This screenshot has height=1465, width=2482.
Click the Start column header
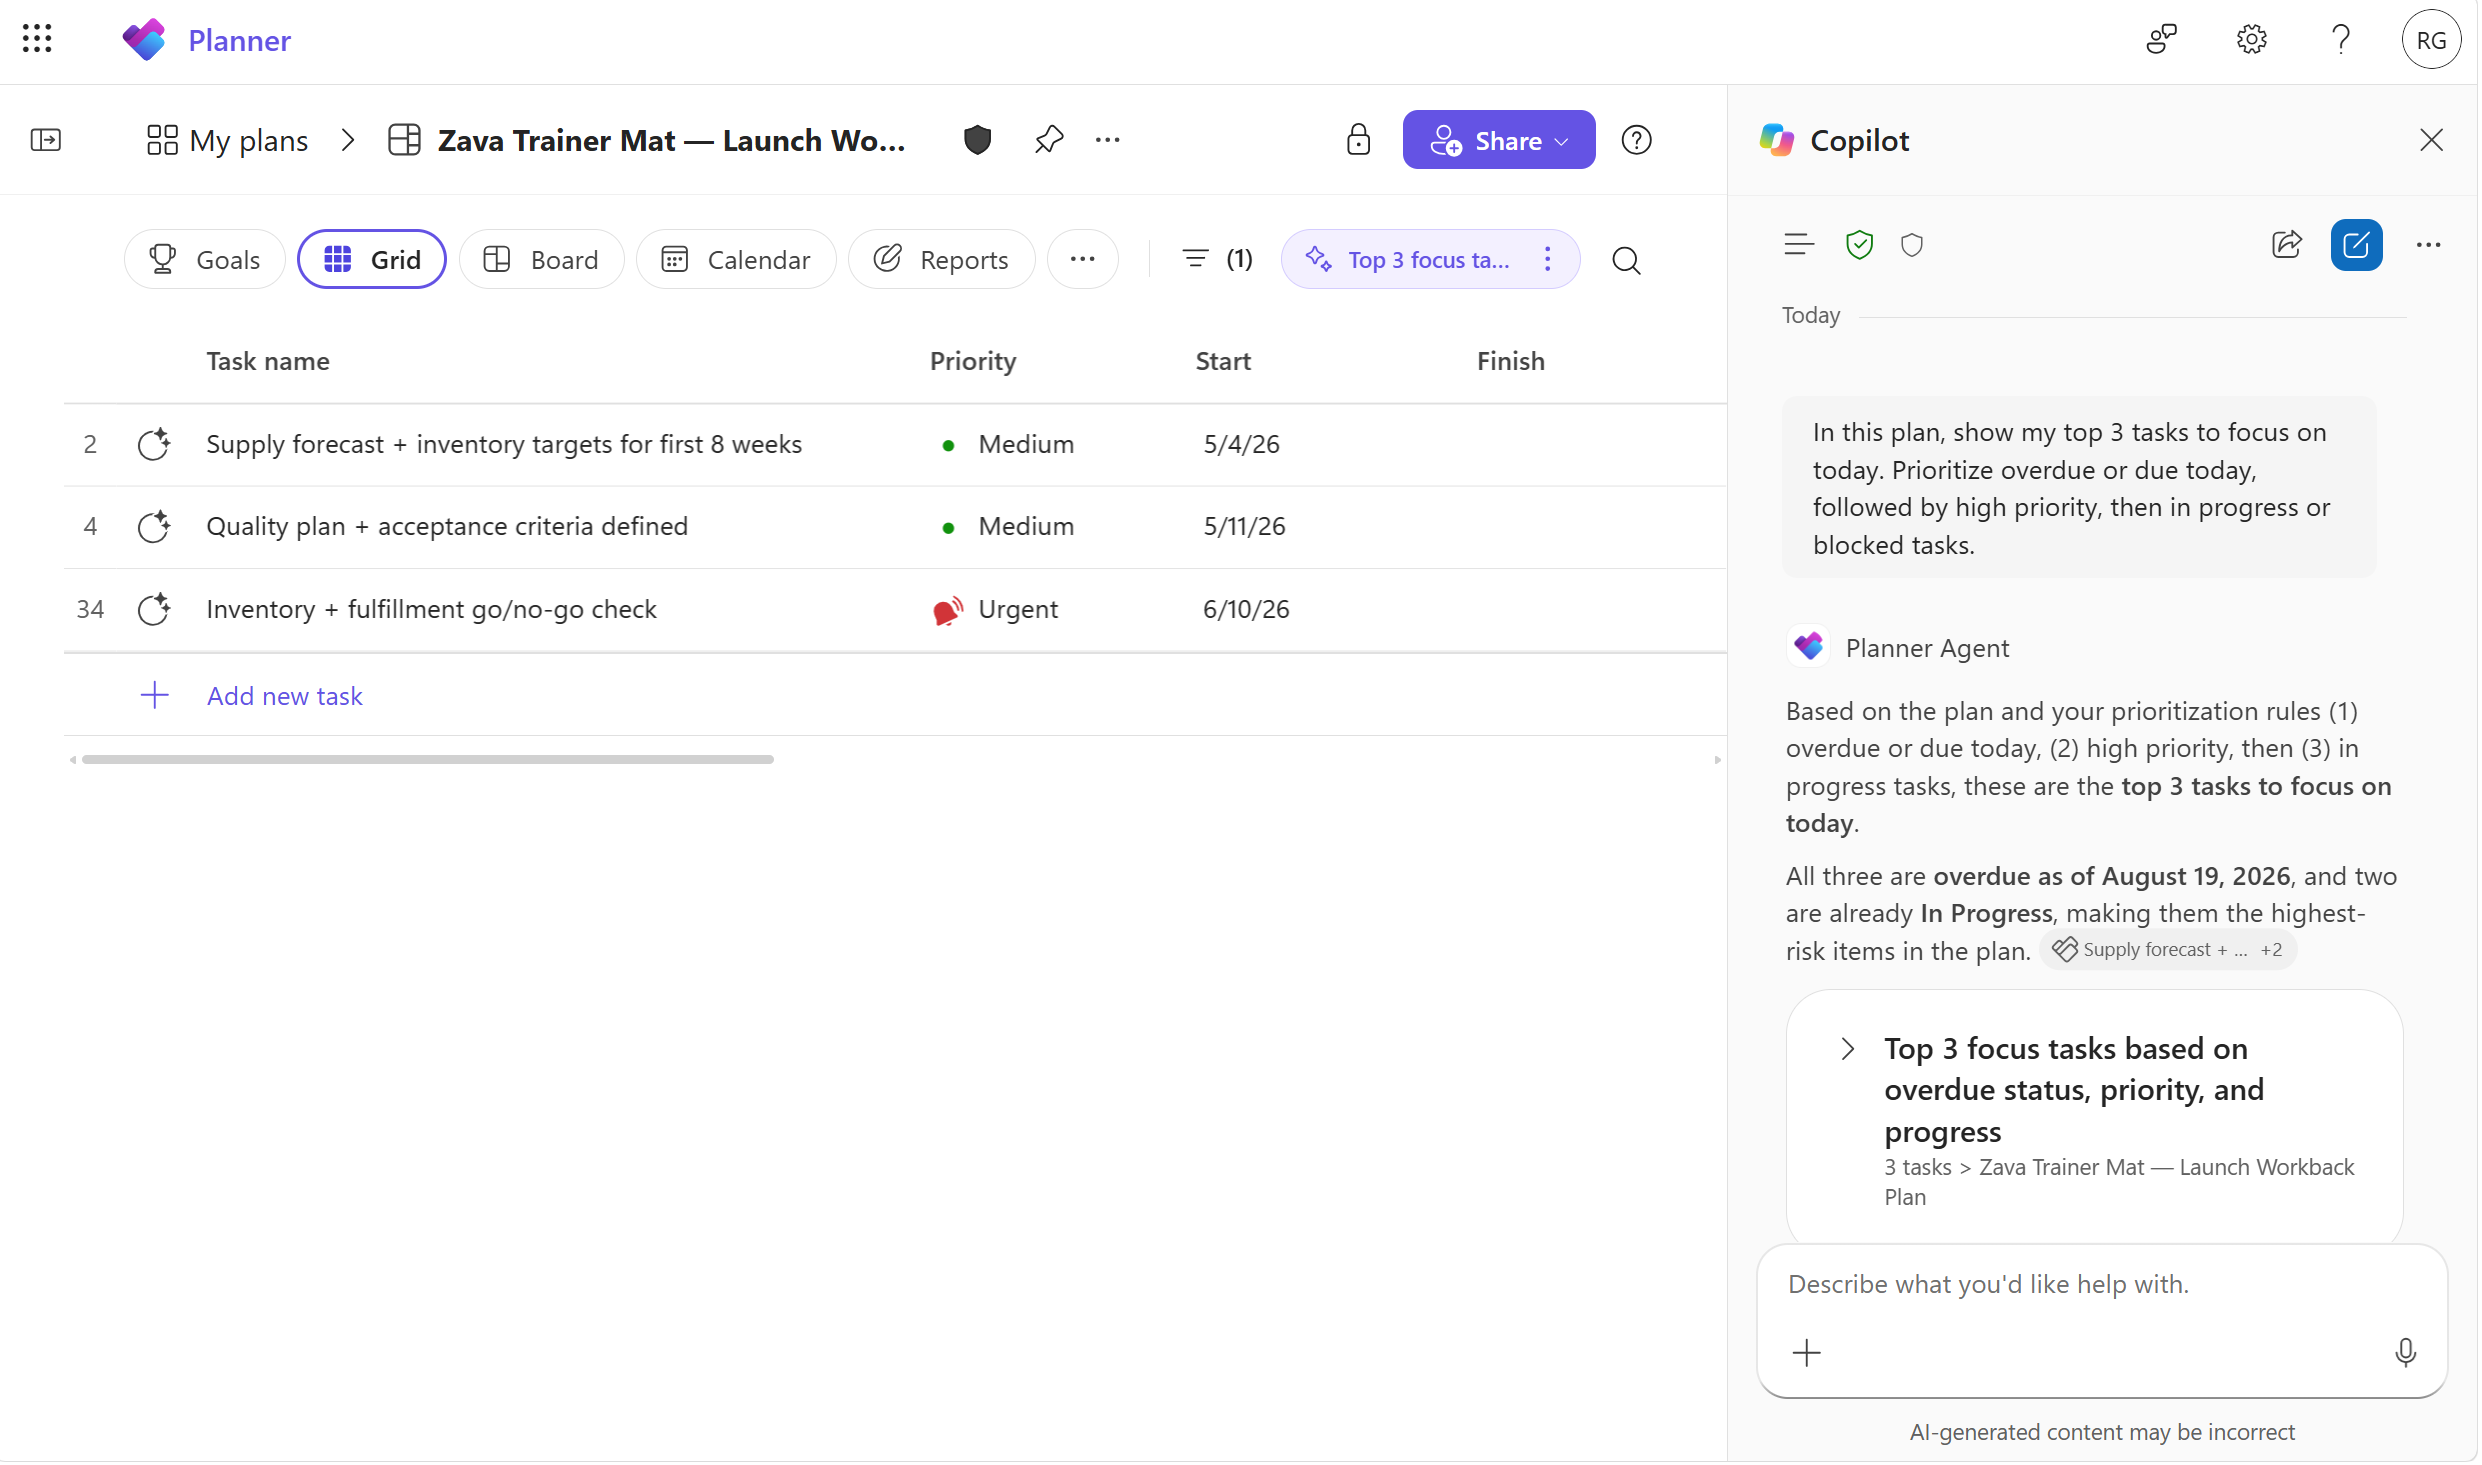(1222, 362)
